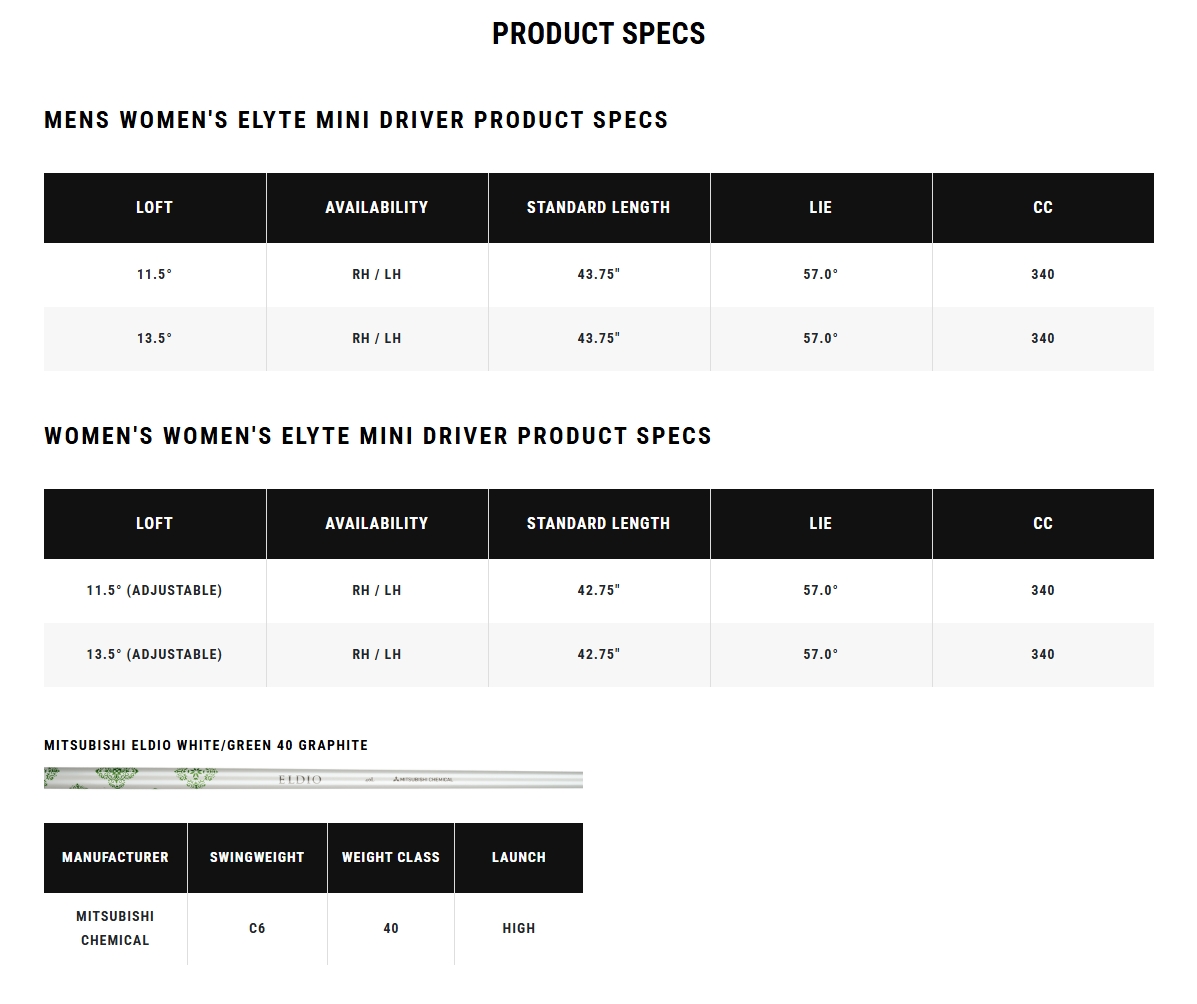Click the Mens Elyte Mini Driver specs heading
This screenshot has width=1197, height=1004.
pos(356,120)
